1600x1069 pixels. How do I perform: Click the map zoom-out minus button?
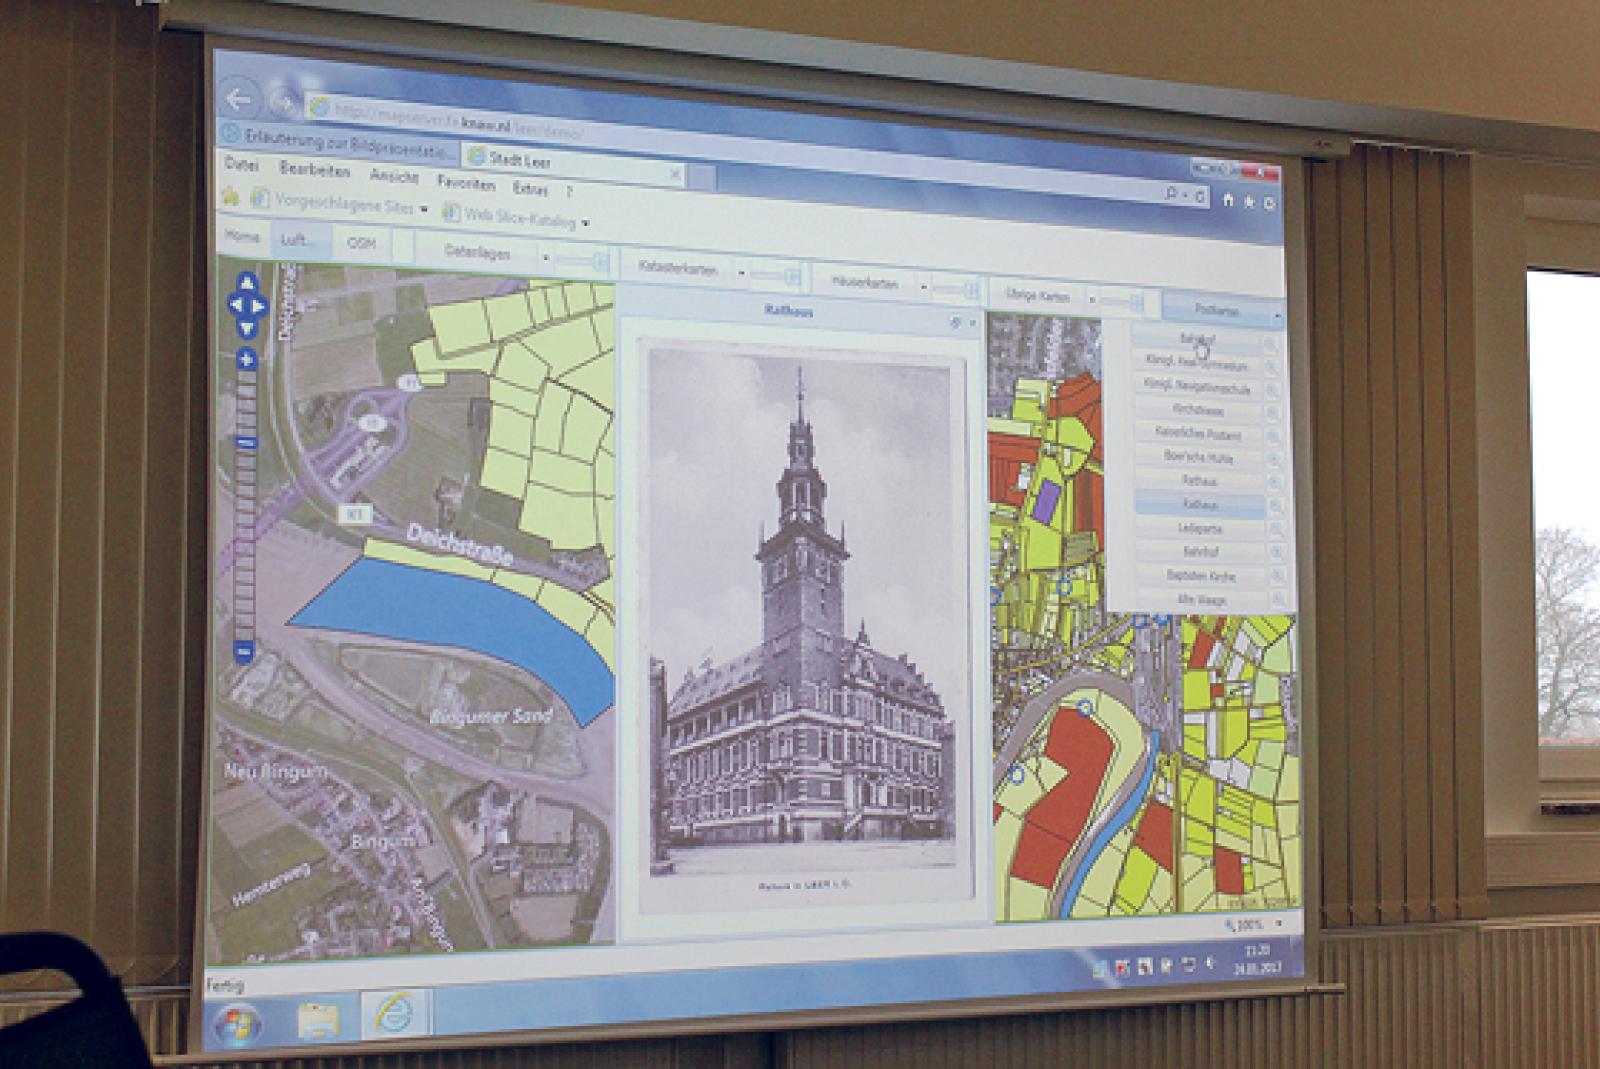click(x=243, y=652)
